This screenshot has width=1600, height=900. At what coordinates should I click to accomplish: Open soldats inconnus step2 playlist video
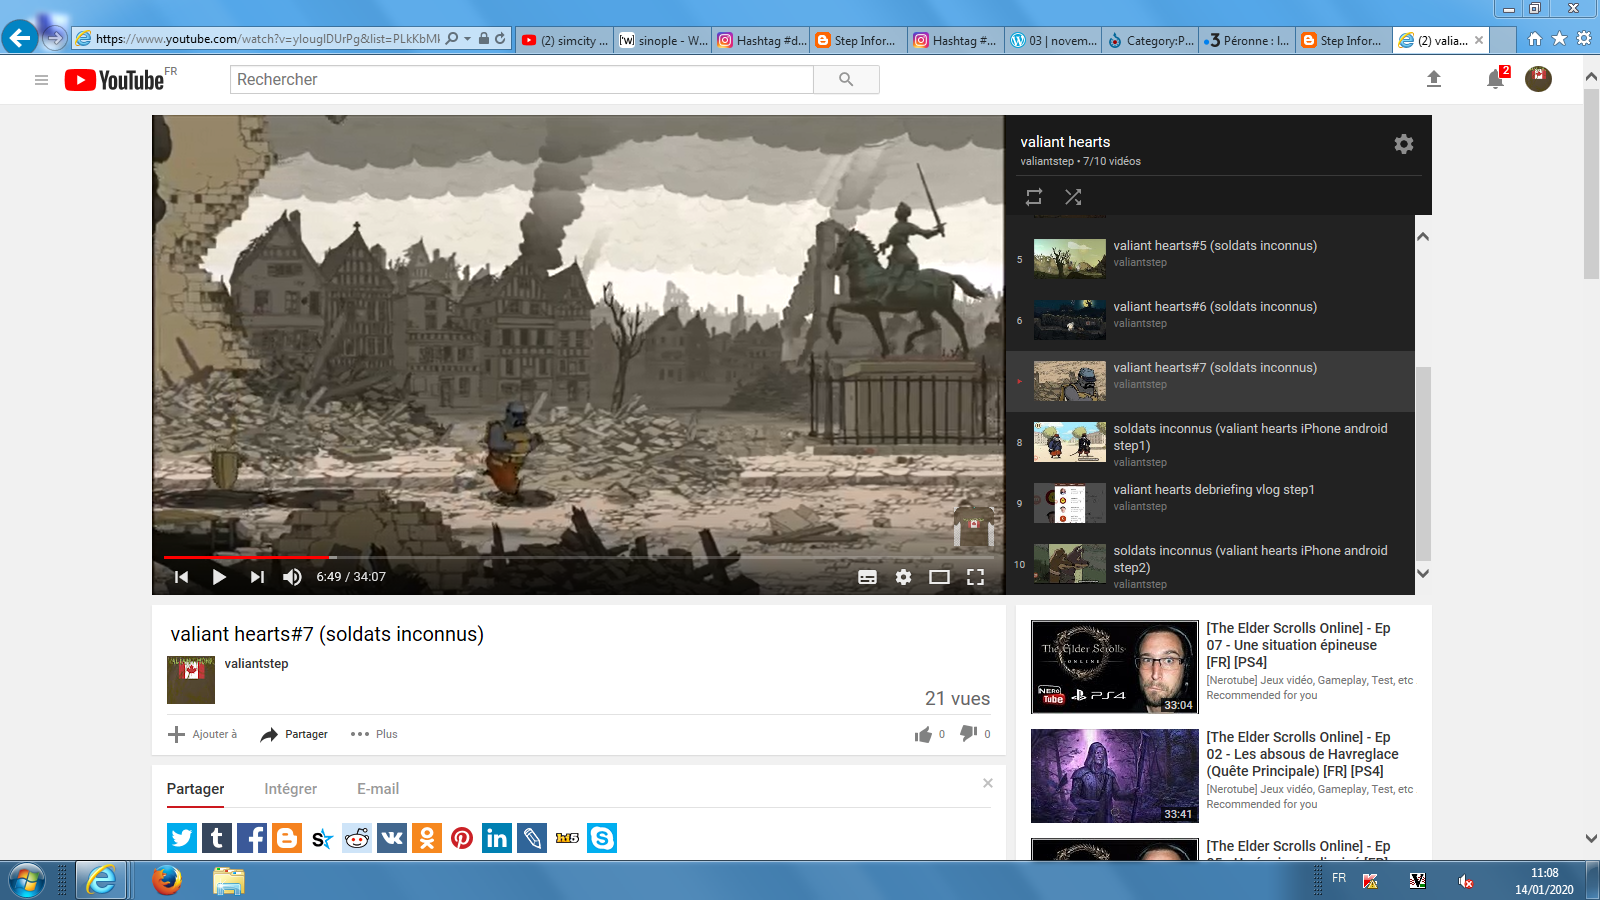[1210, 564]
